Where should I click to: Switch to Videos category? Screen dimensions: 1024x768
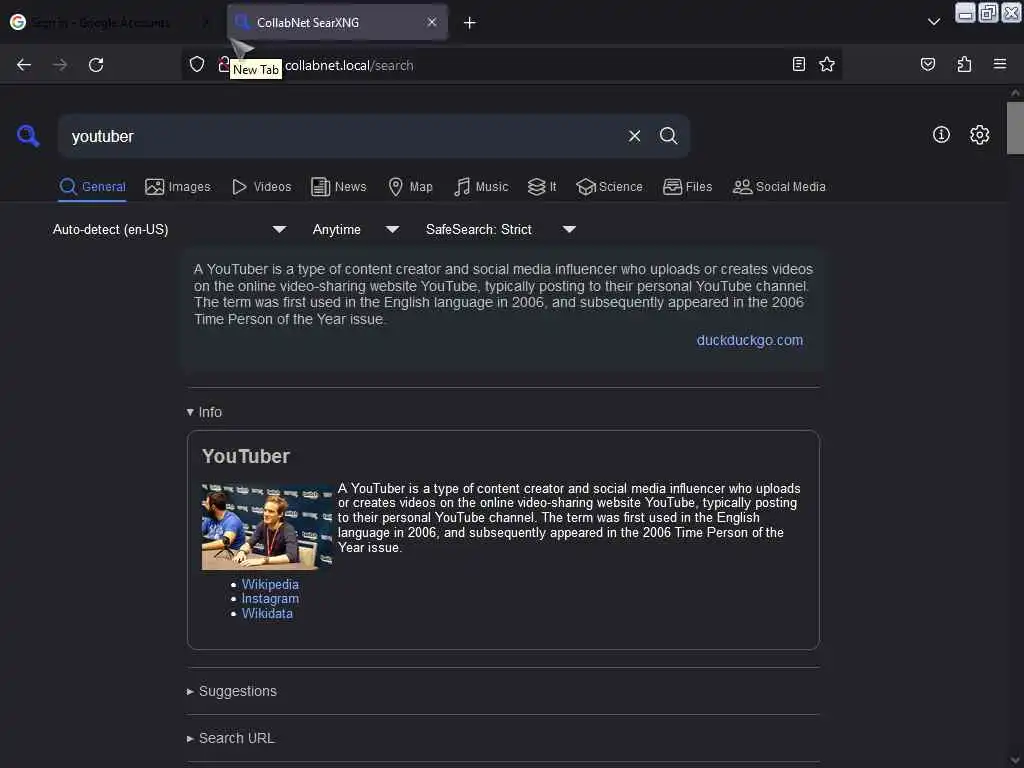pyautogui.click(x=261, y=187)
